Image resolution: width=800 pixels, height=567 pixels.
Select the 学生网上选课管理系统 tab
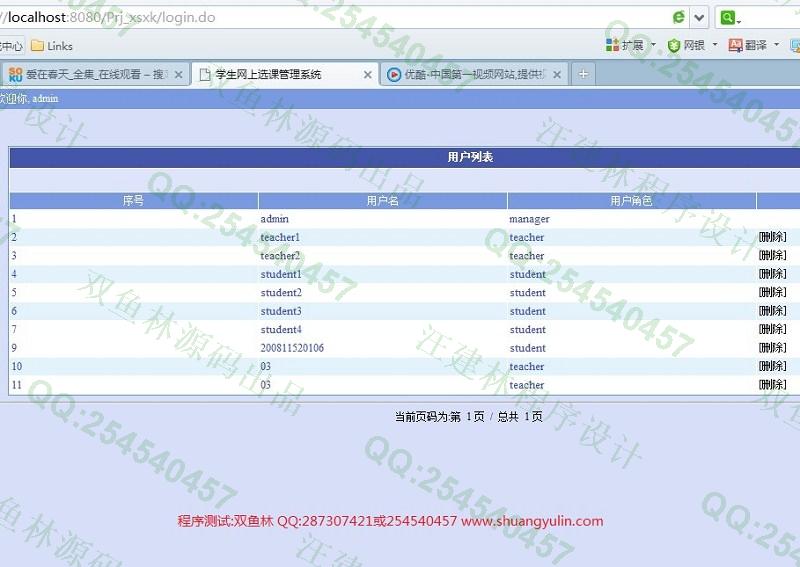[x=285, y=75]
